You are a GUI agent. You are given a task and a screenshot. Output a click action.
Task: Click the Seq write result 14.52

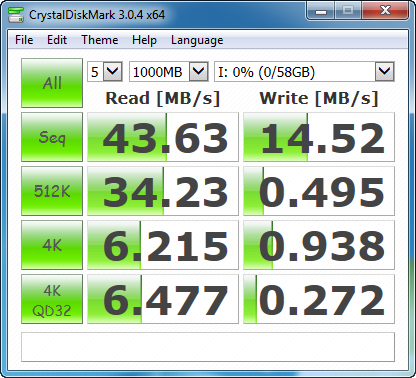[319, 137]
